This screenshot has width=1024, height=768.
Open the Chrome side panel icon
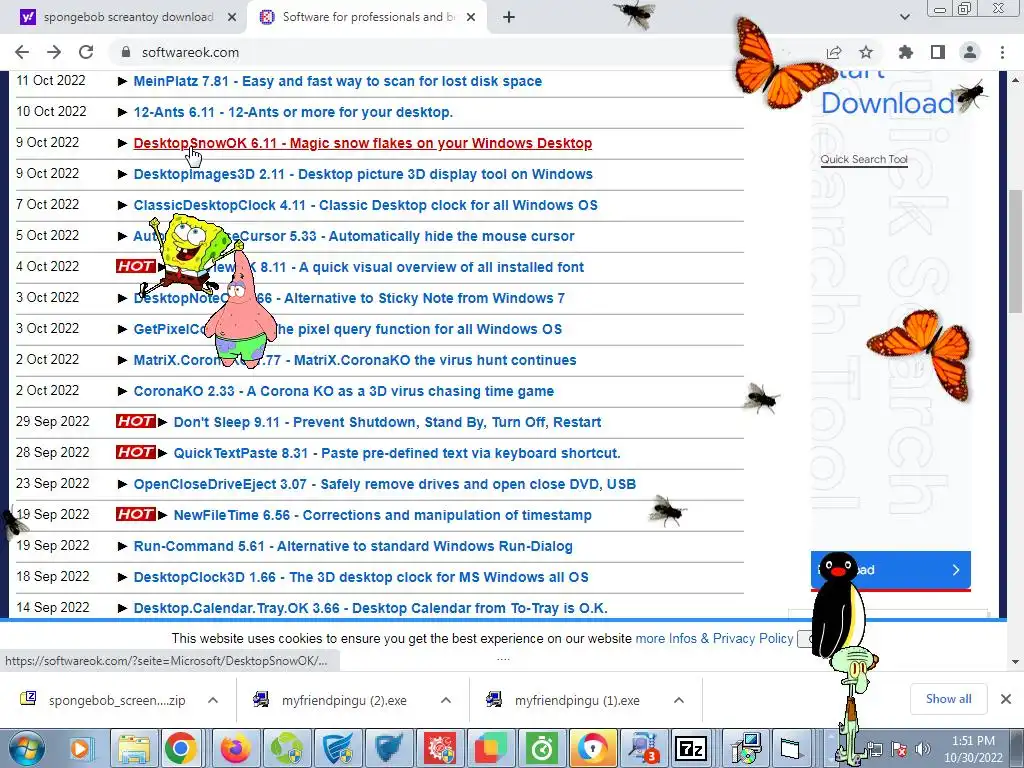[938, 52]
